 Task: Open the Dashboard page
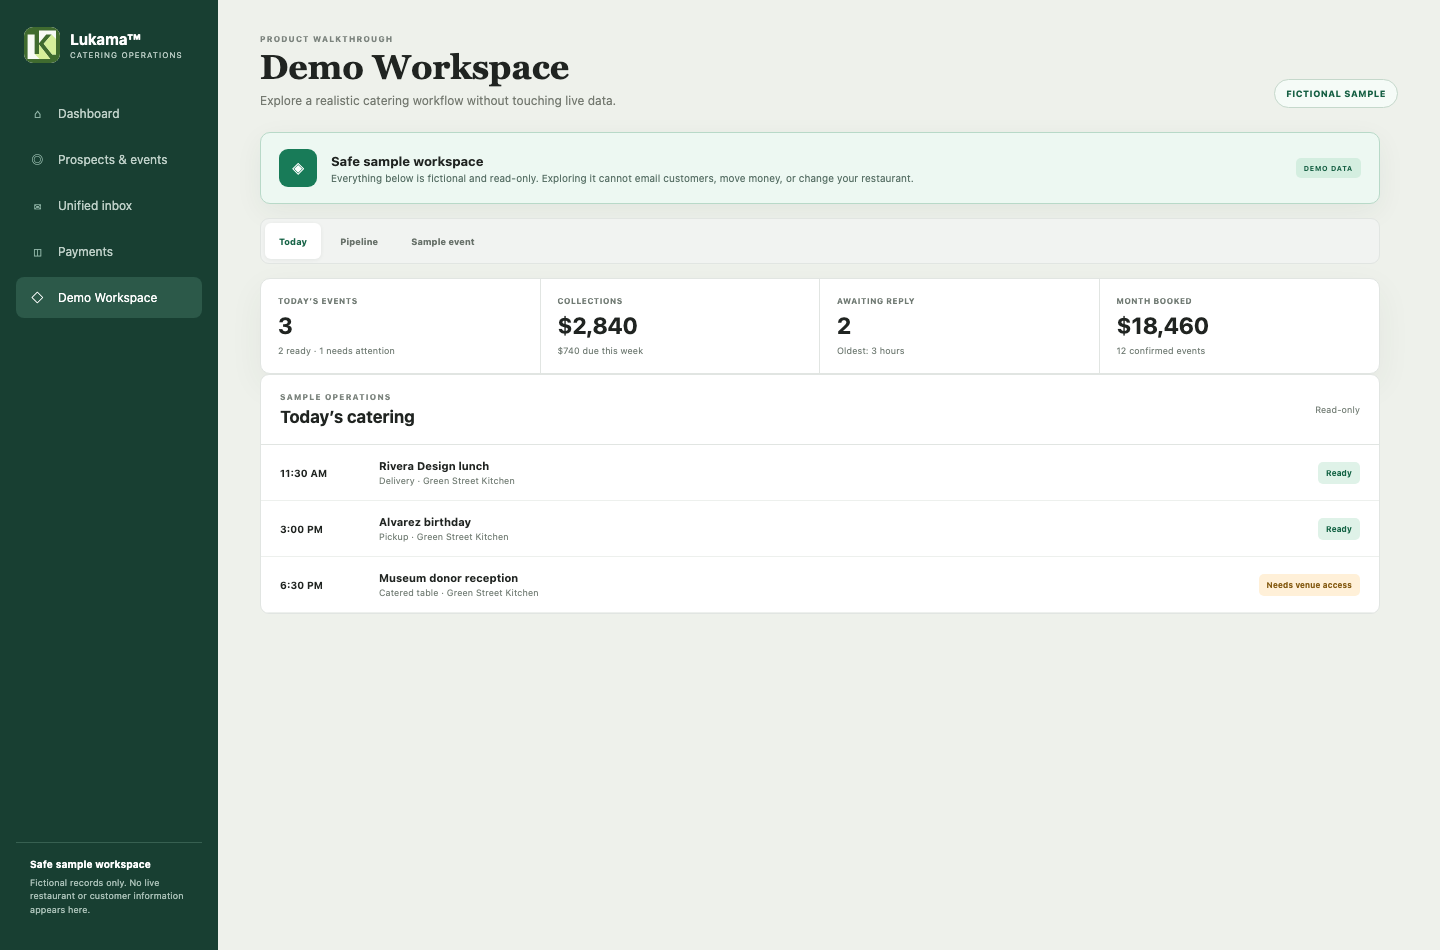coord(109,114)
